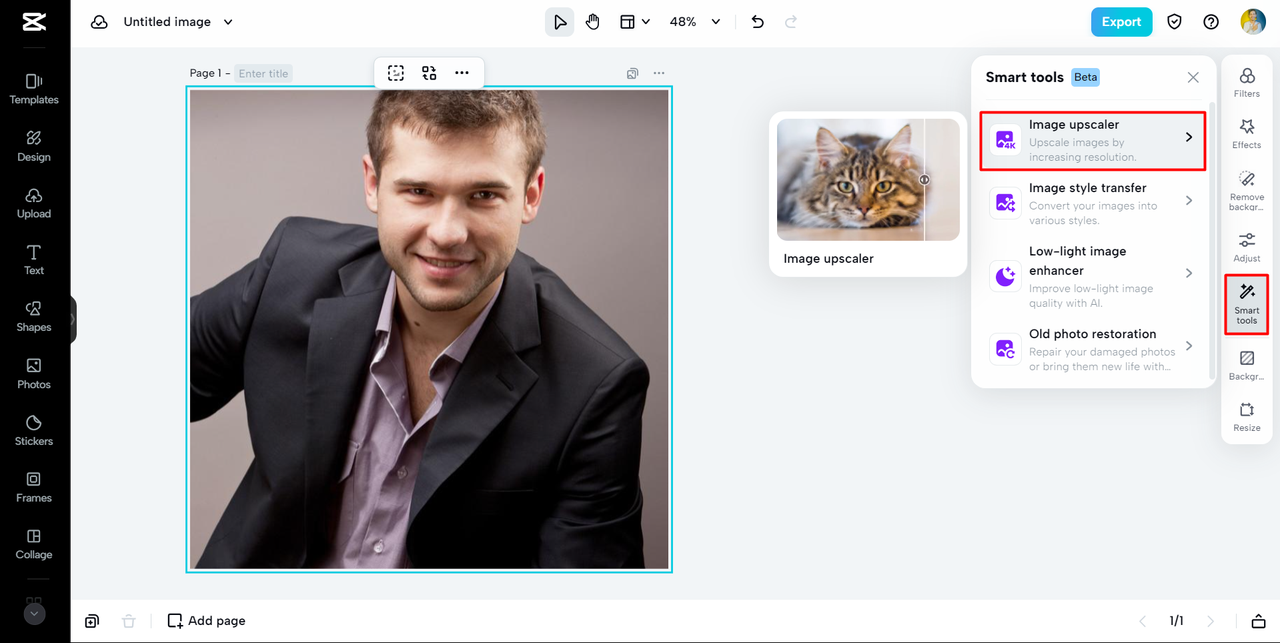This screenshot has height=643, width=1280.
Task: Open the user profile avatar
Action: point(1253,22)
